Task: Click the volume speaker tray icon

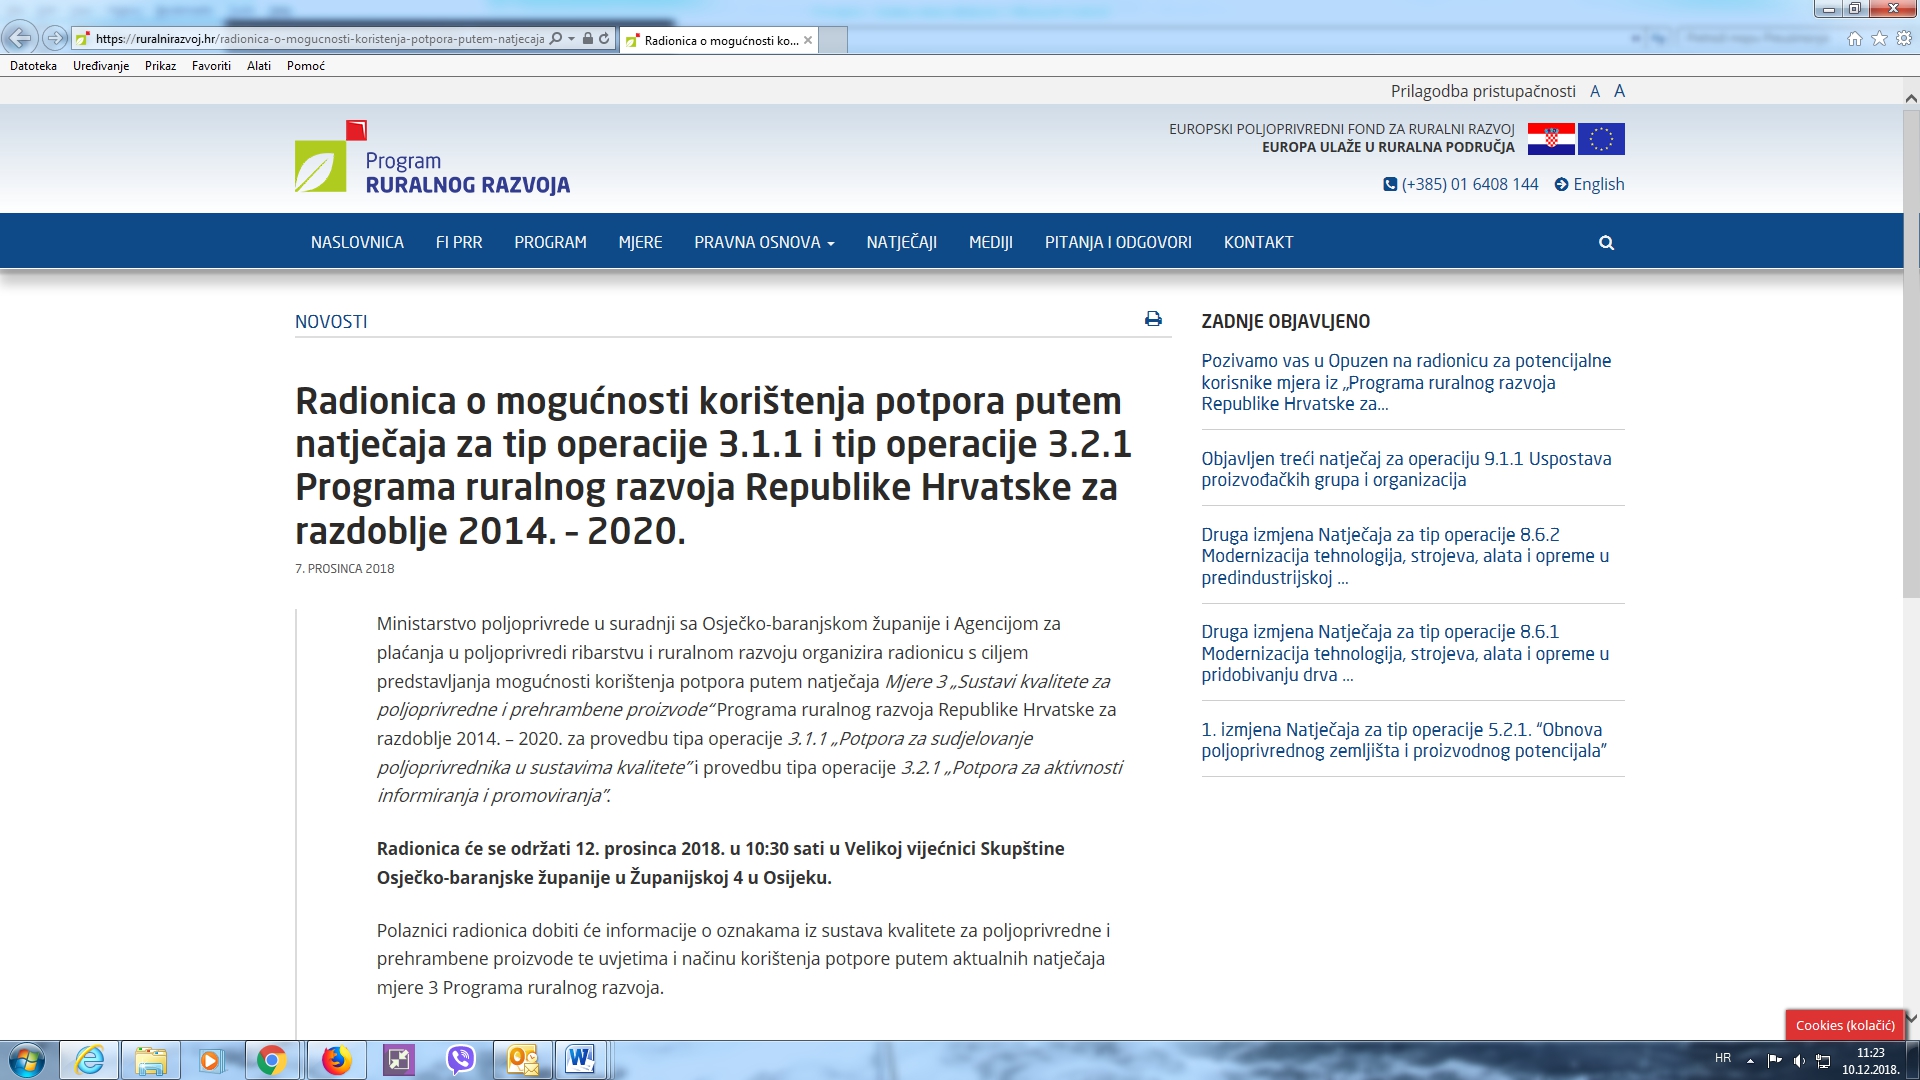Action: tap(1799, 1060)
